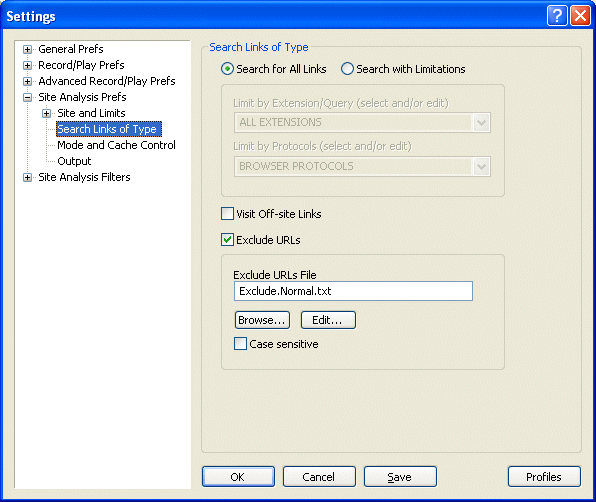Open Mode and Cache Control settings

116,145
